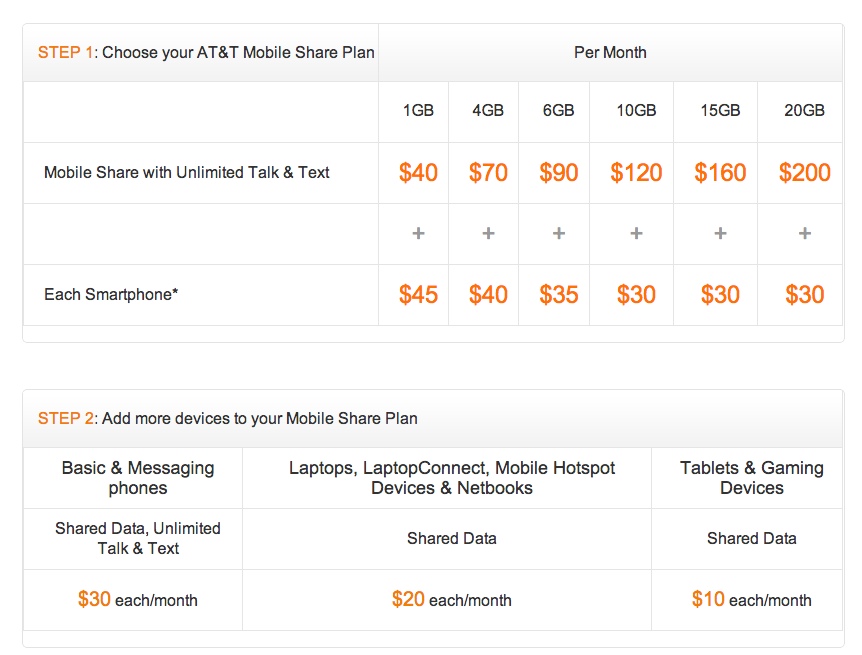Click the plus icon under 20GB
The height and width of the screenshot is (655, 862).
pos(805,233)
